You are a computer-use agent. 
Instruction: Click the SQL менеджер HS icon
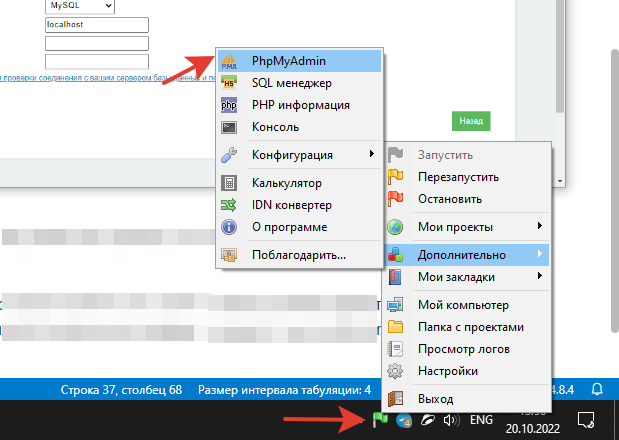tap(229, 83)
